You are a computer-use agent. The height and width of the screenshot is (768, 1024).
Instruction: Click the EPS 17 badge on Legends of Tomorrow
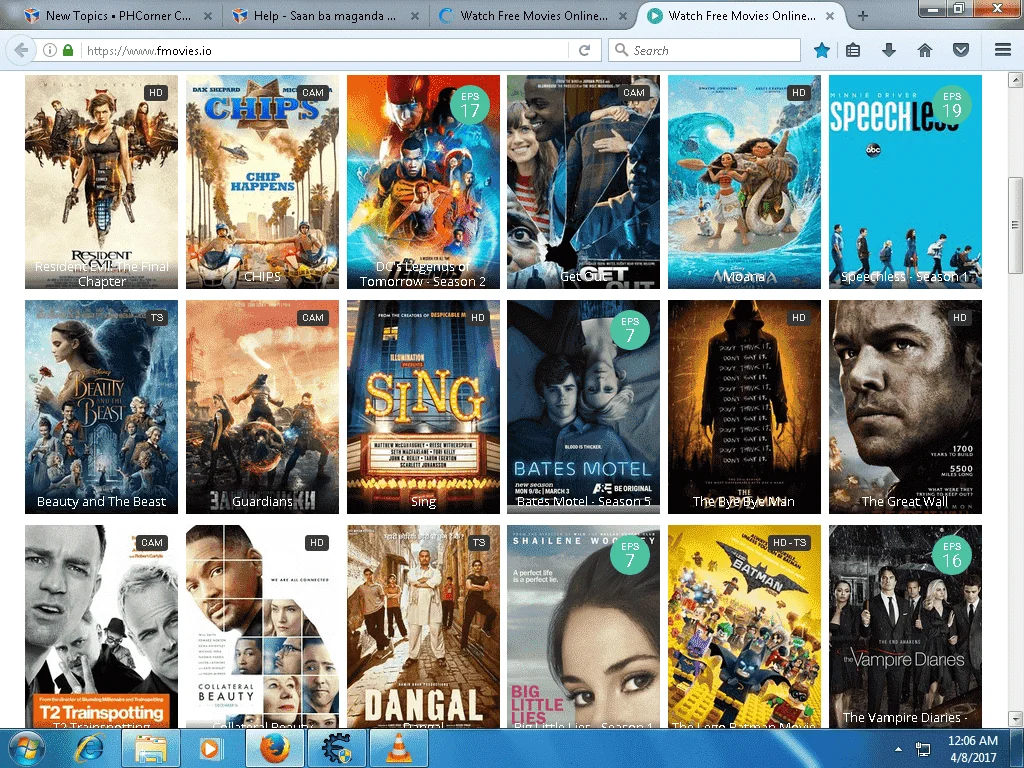pos(470,105)
